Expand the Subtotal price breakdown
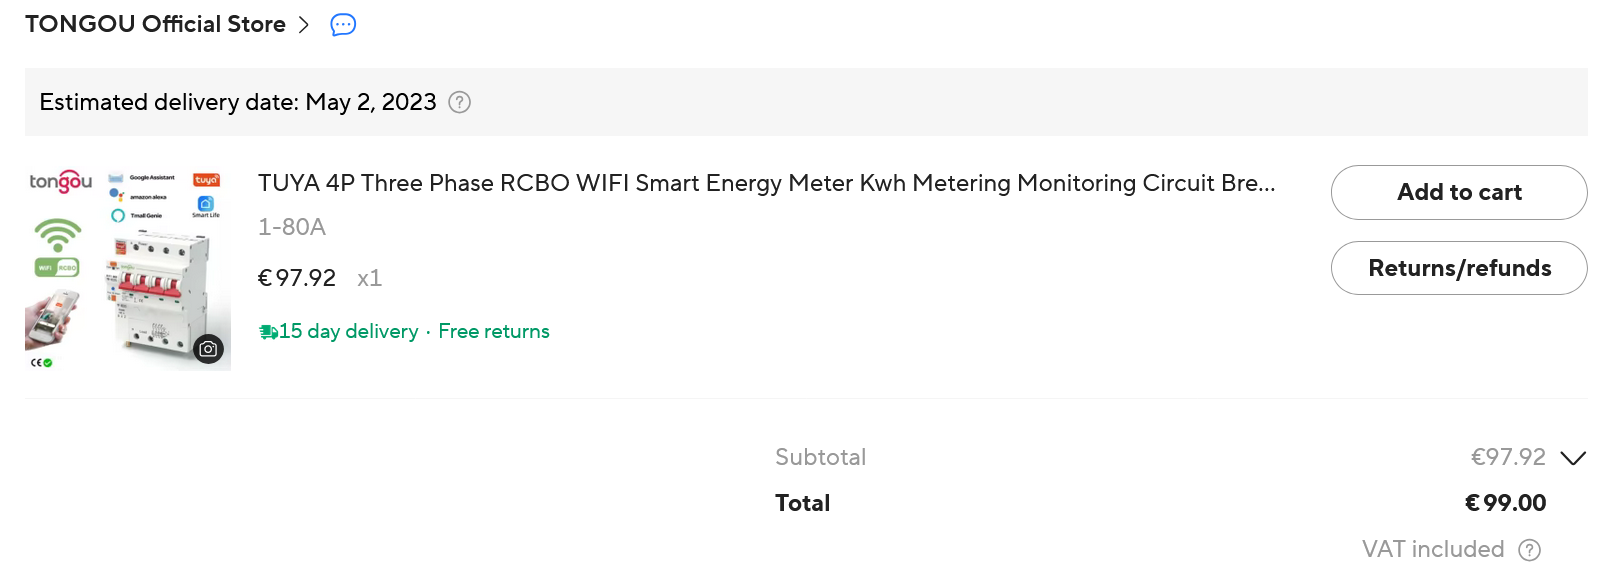Screen dimensions: 1621x572 (1573, 458)
